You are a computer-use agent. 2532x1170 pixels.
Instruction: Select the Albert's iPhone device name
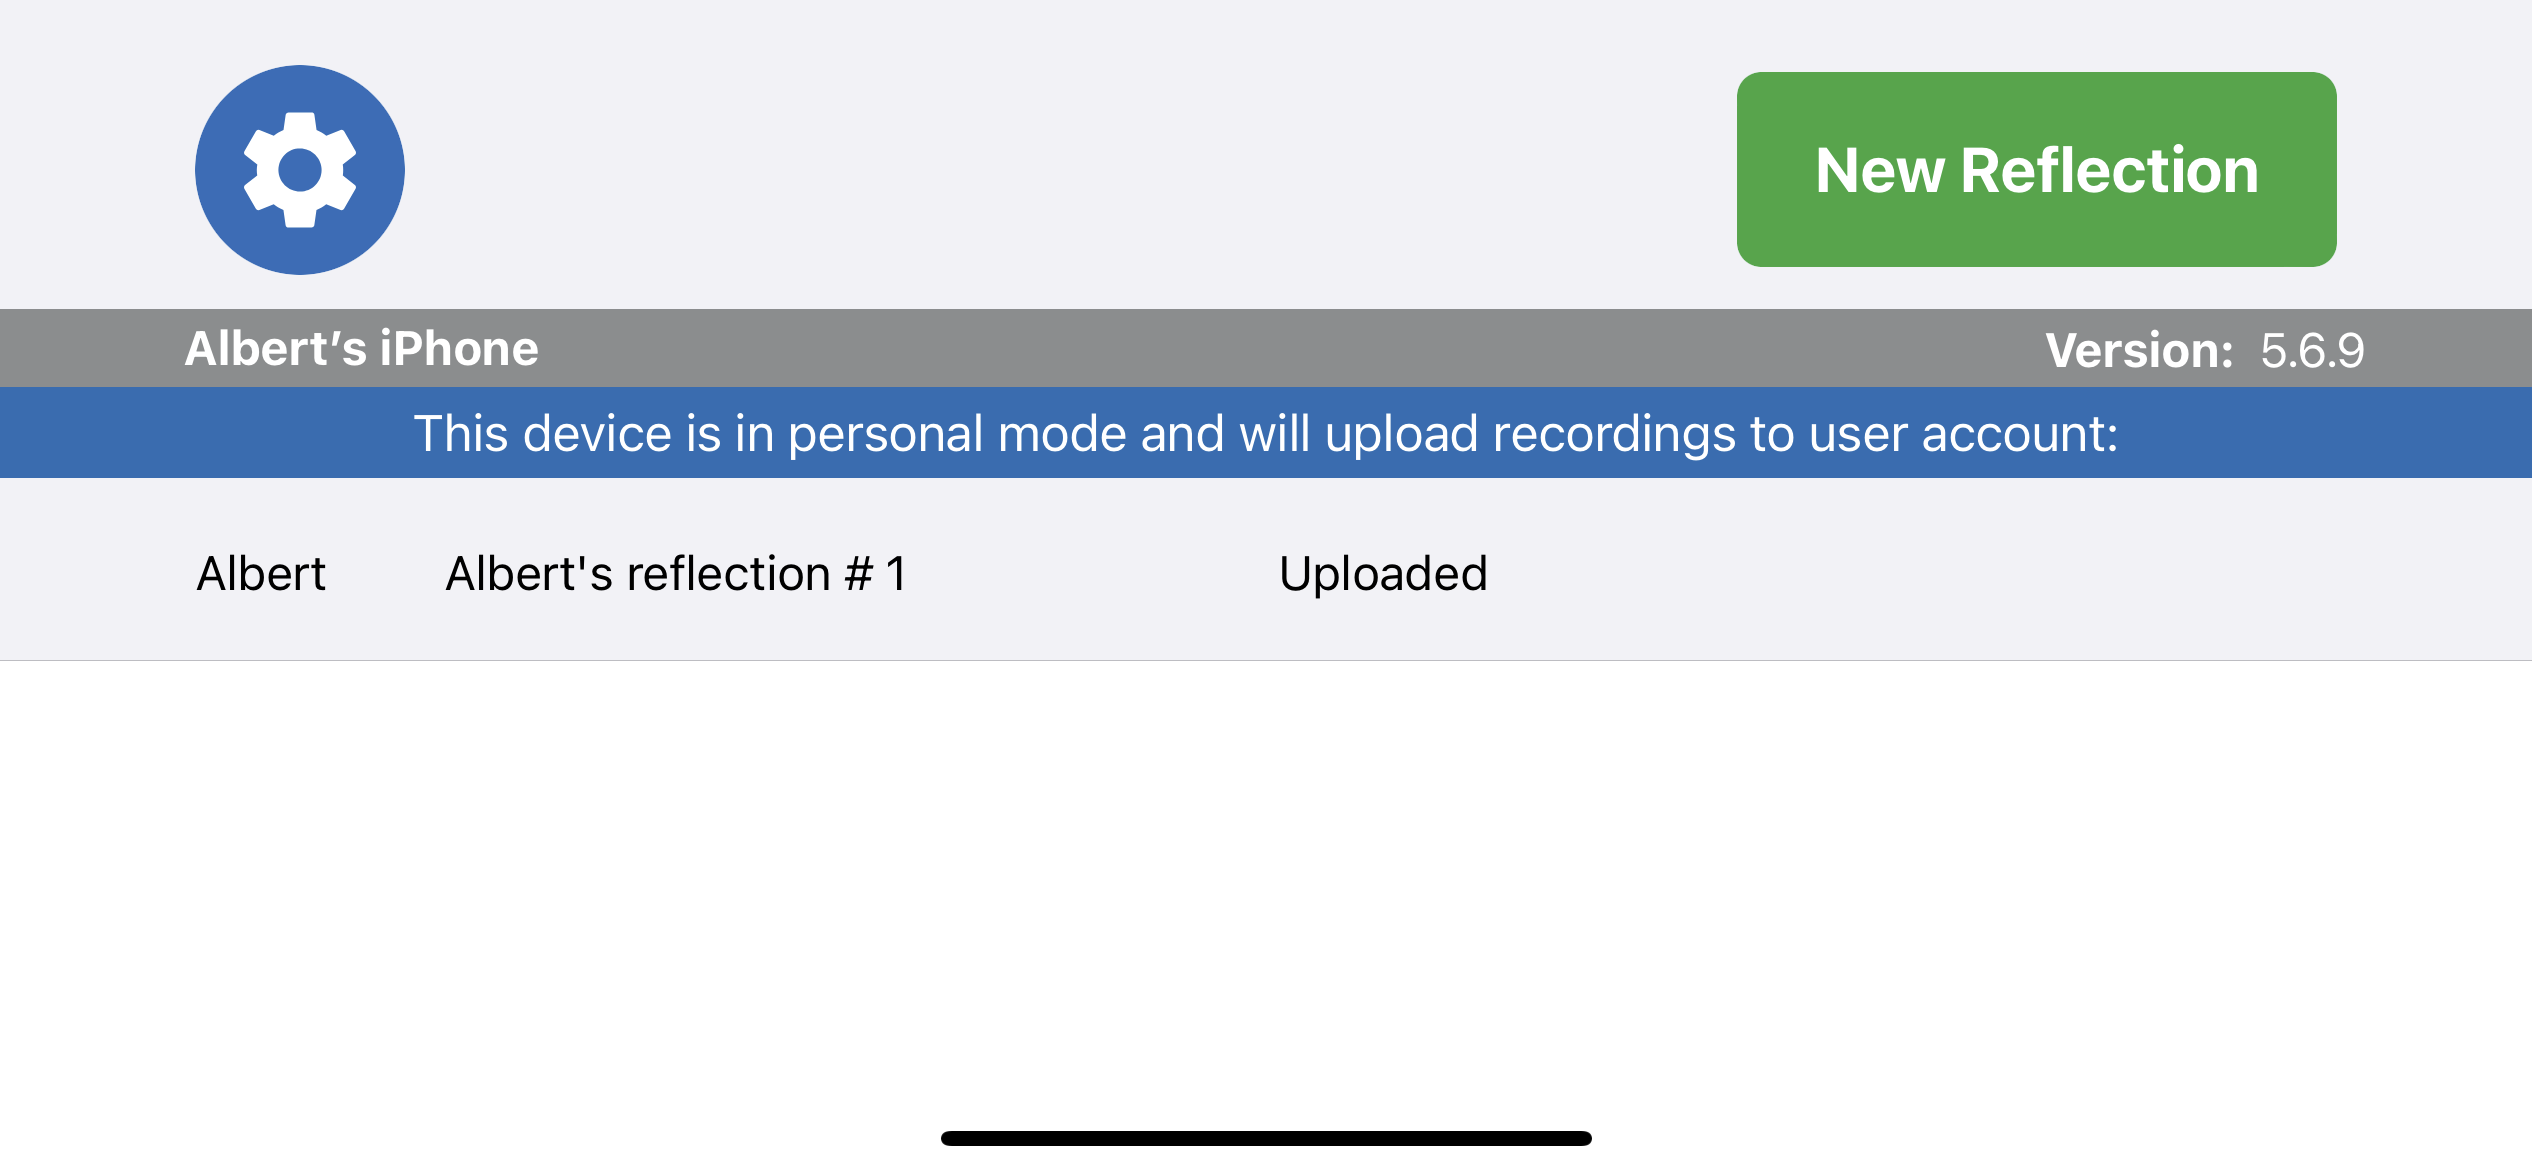click(361, 349)
